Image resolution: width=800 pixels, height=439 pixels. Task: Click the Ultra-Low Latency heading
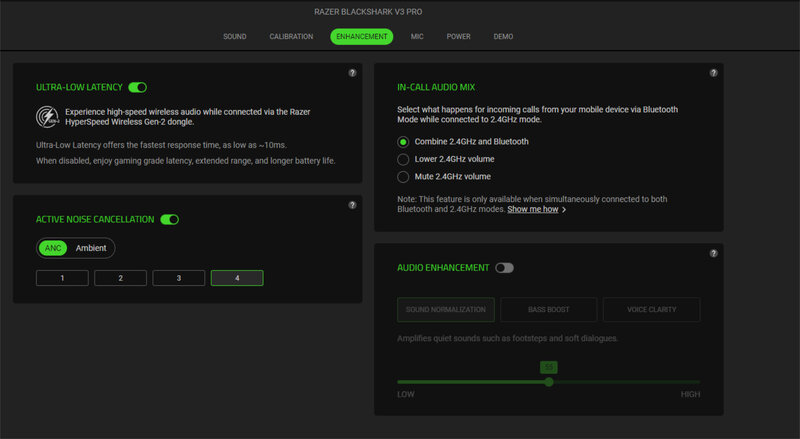point(79,87)
